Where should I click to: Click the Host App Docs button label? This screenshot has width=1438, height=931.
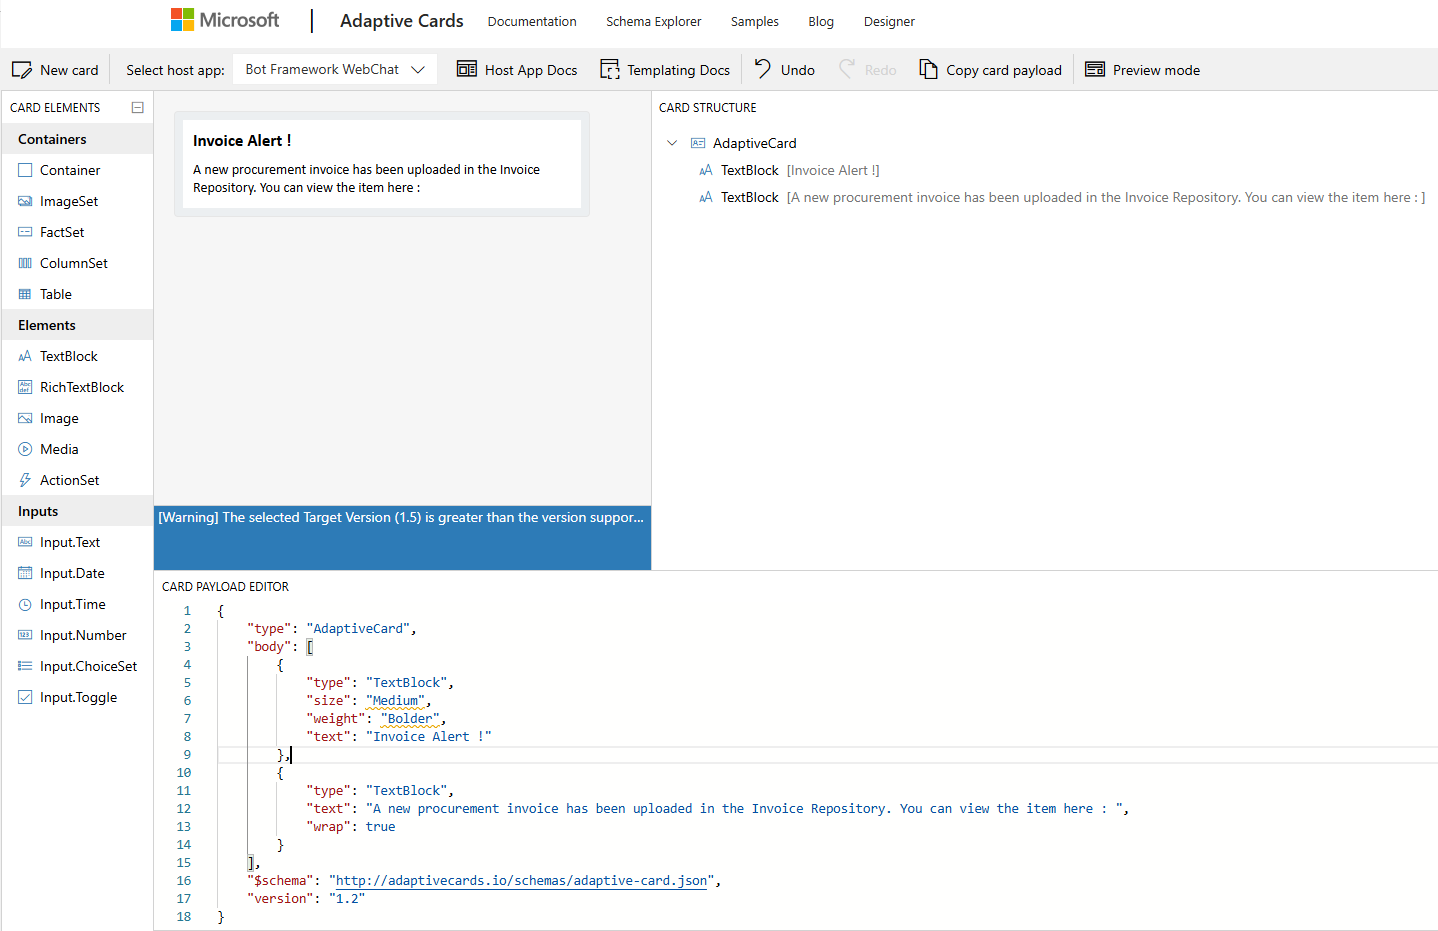coord(531,70)
